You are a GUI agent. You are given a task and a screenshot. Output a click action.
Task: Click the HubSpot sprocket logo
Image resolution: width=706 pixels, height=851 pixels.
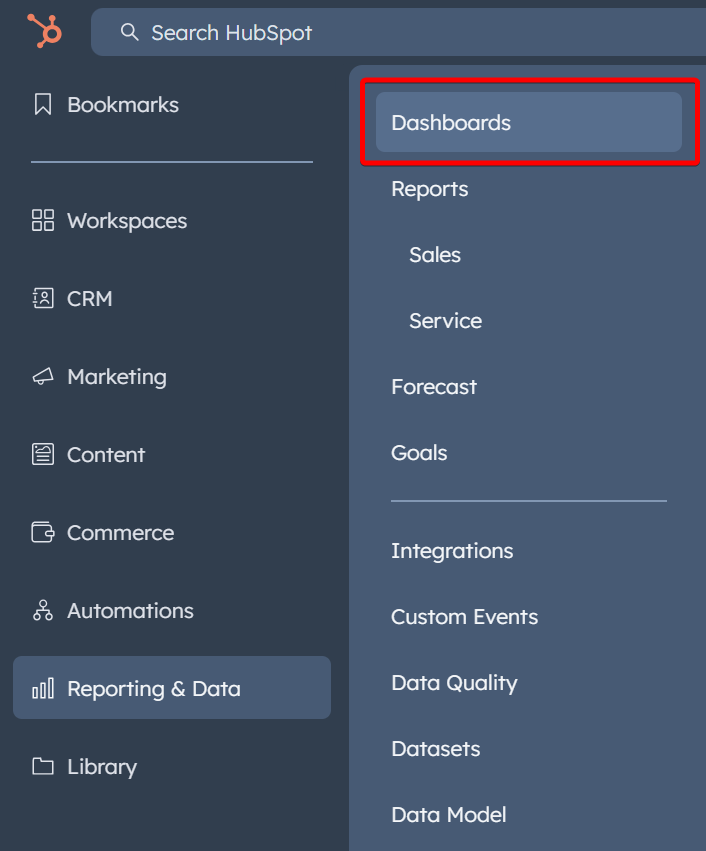(44, 31)
